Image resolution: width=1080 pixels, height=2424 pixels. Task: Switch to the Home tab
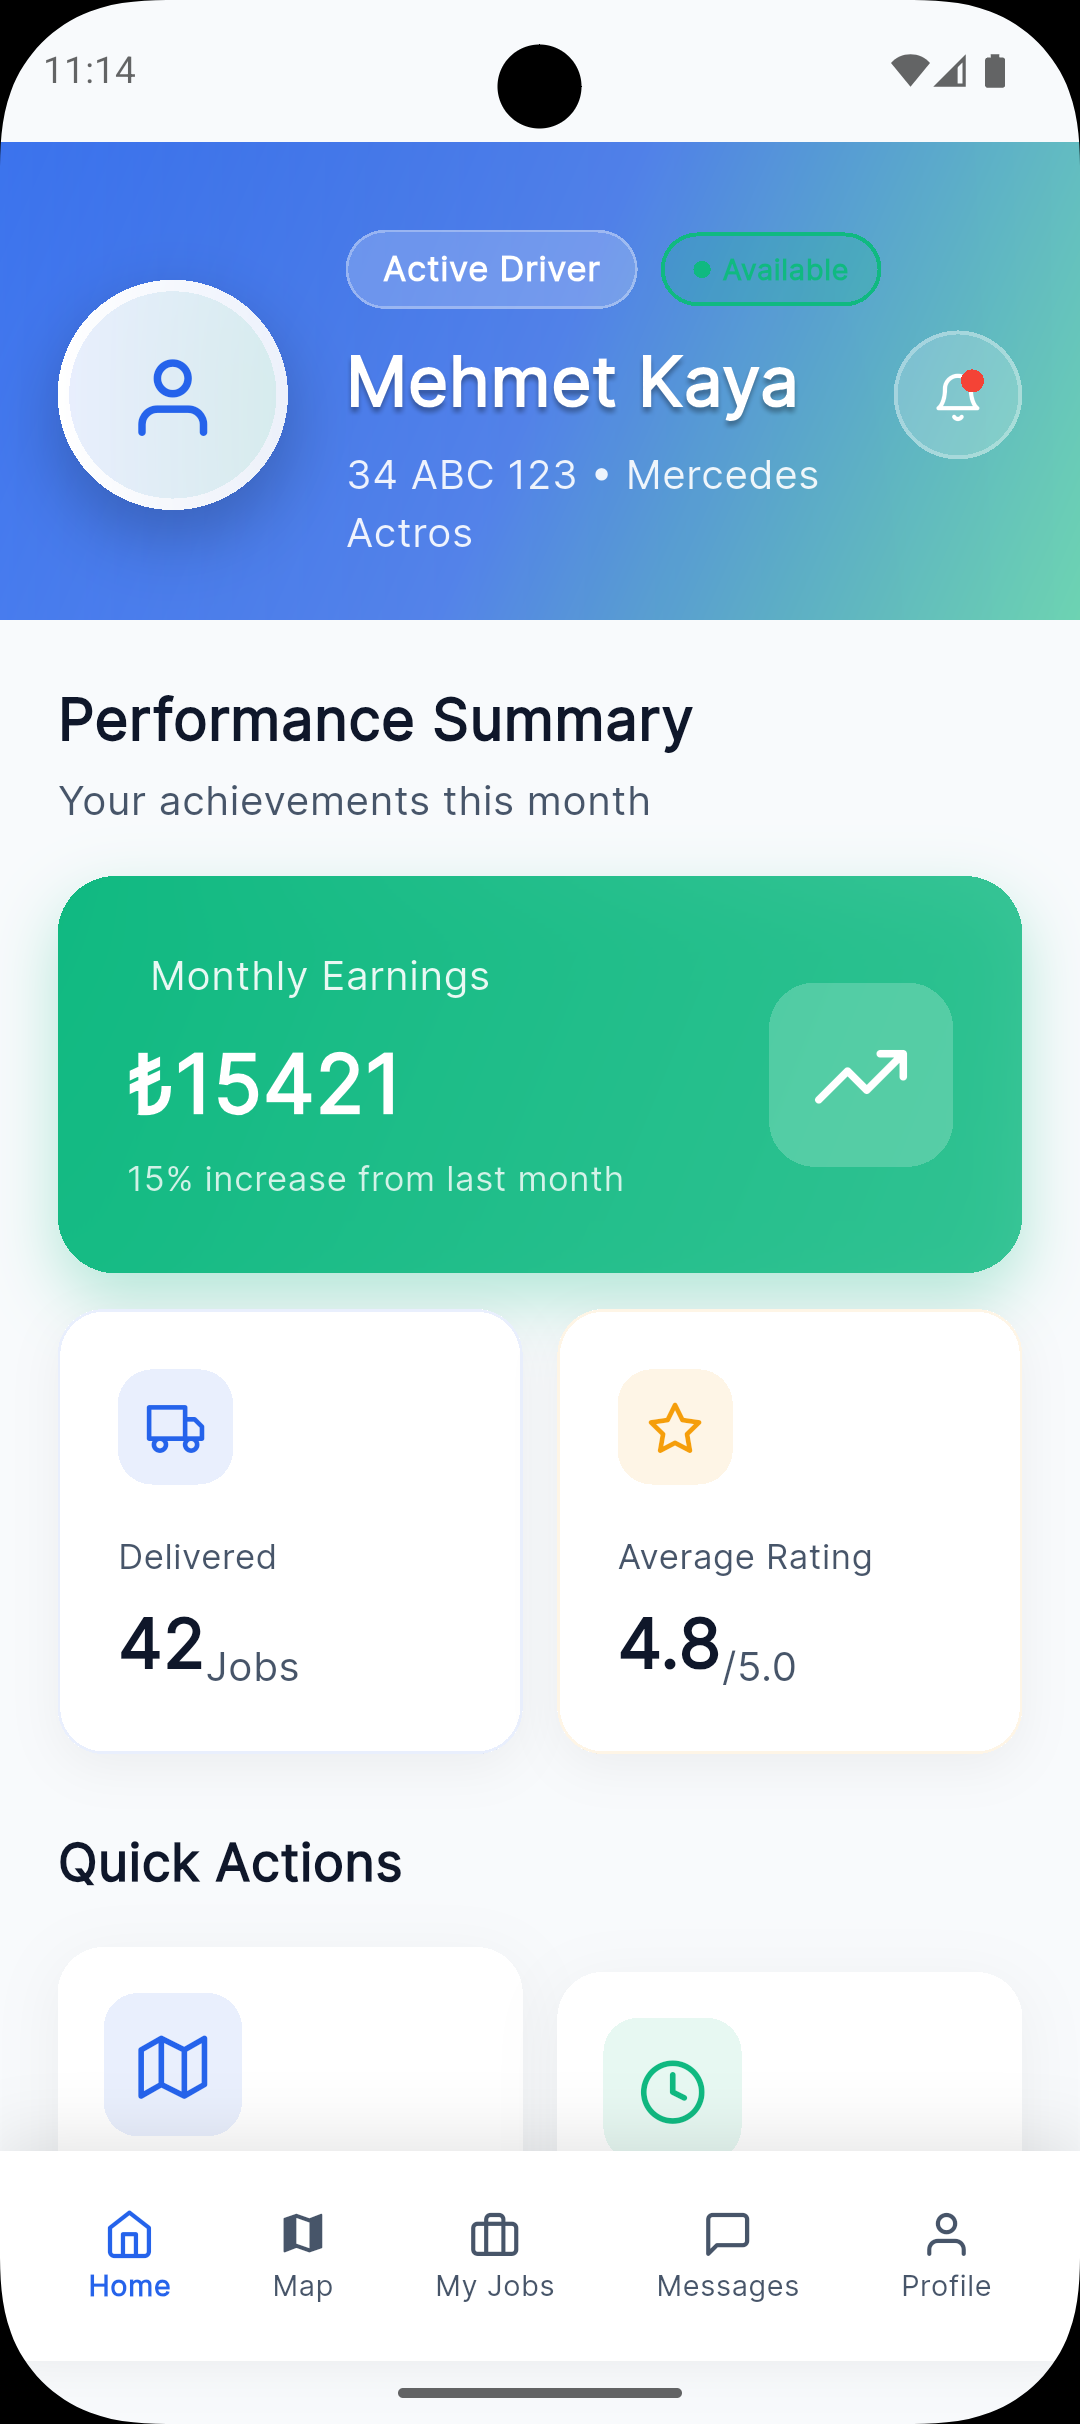click(x=130, y=2255)
